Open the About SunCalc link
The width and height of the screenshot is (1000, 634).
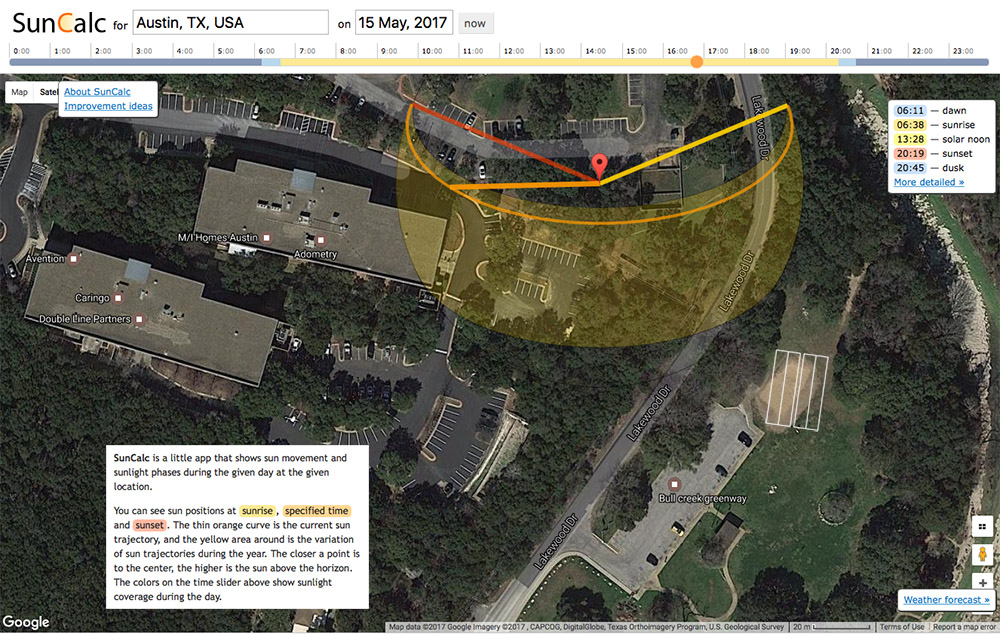(x=97, y=92)
